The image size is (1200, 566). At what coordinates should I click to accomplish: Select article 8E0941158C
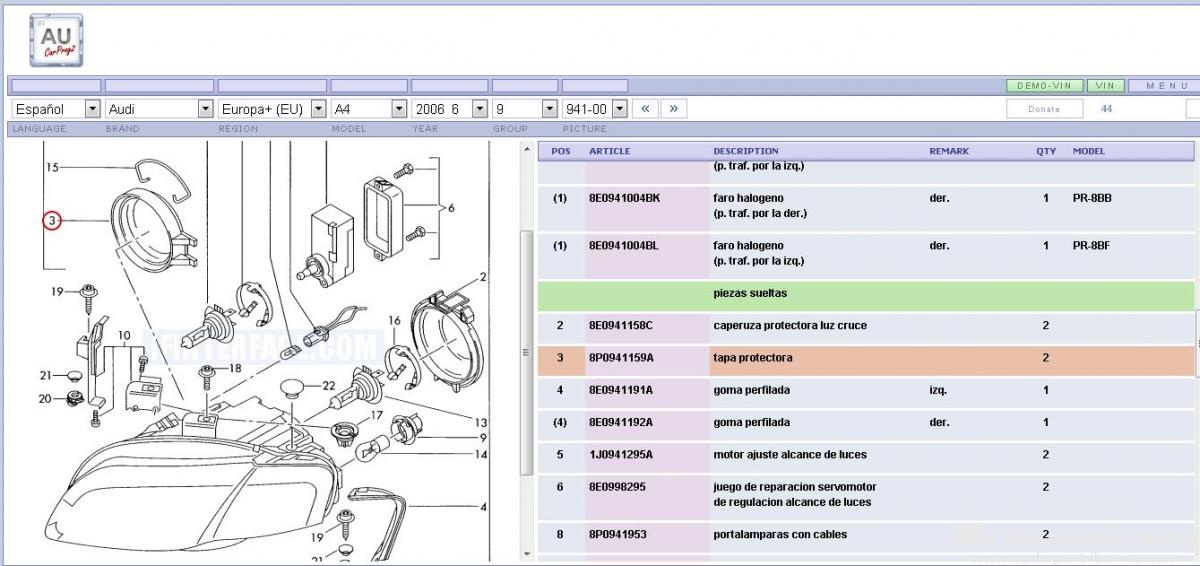pos(621,326)
